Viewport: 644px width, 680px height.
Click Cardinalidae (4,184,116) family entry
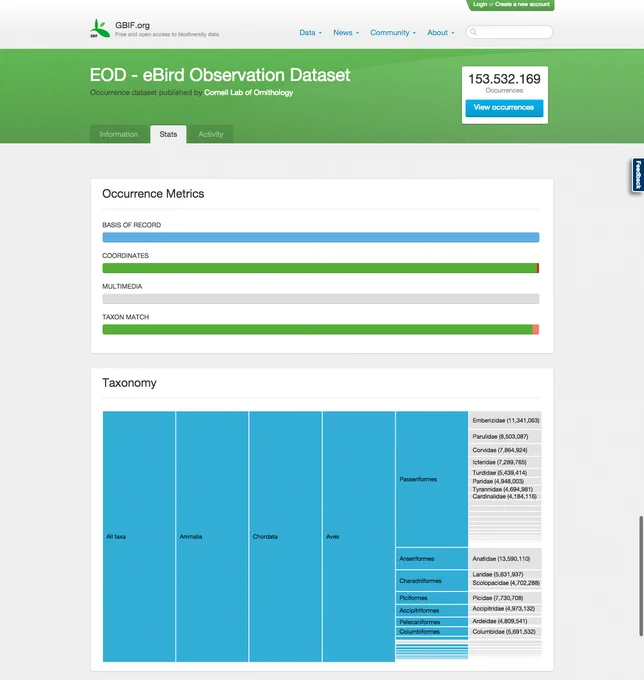(505, 497)
